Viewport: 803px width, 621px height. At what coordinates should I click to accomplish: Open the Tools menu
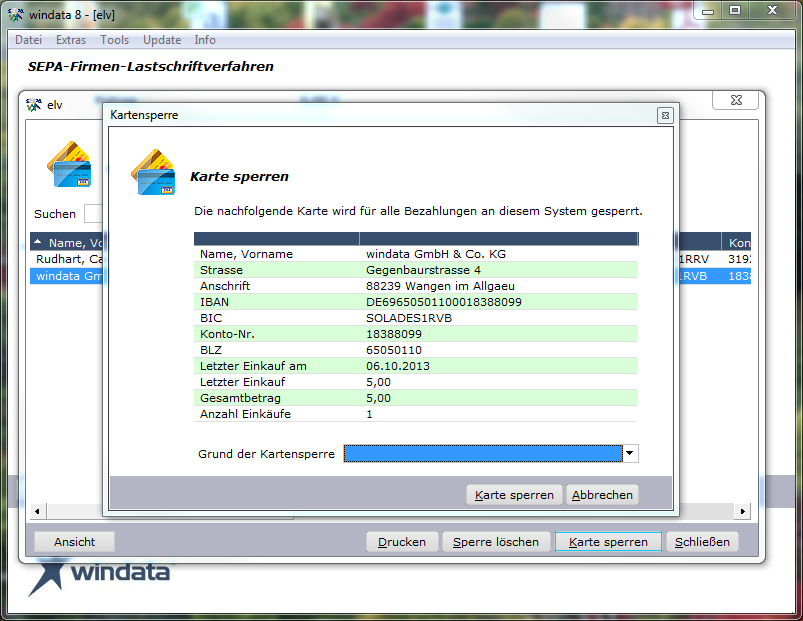click(114, 40)
